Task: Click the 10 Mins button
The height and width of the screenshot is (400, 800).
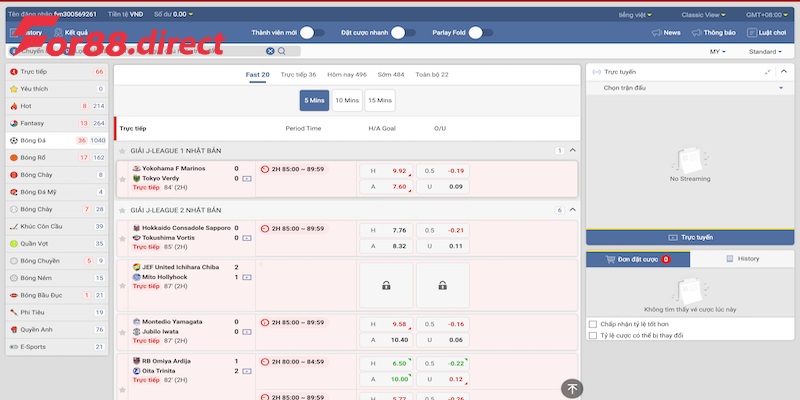Action: click(347, 100)
